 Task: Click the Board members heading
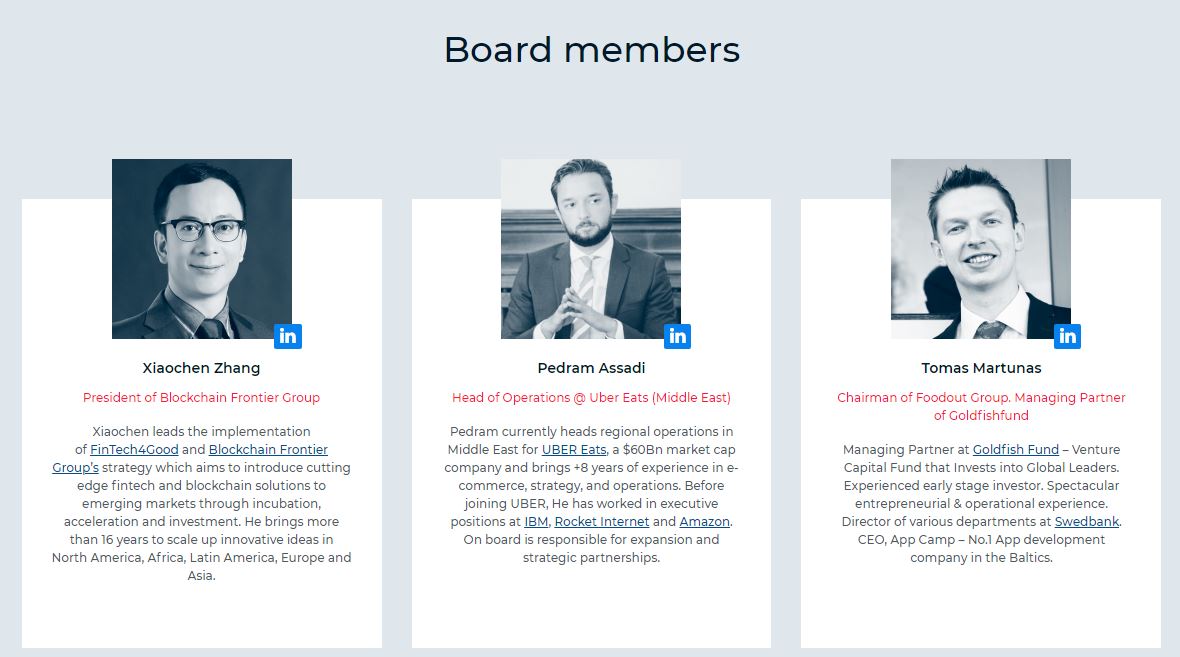(x=592, y=50)
